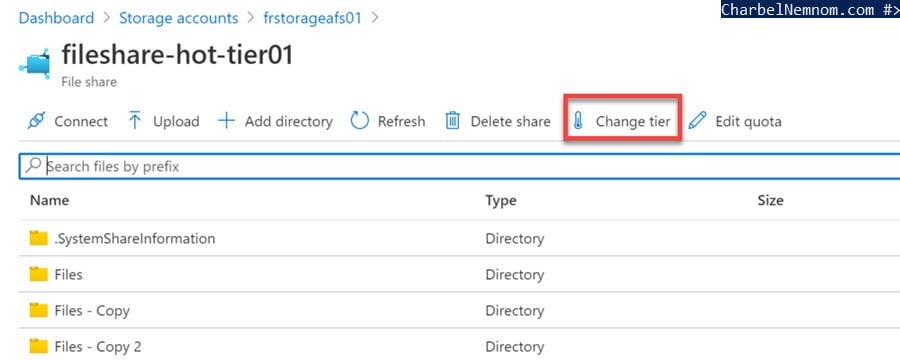Click the Edit quota label

click(x=748, y=122)
